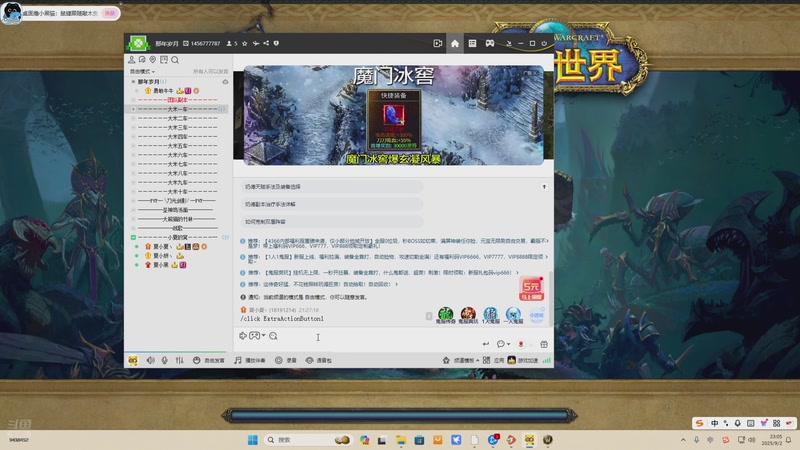Open the list layout tab icon
The width and height of the screenshot is (800, 450).
tap(472, 43)
